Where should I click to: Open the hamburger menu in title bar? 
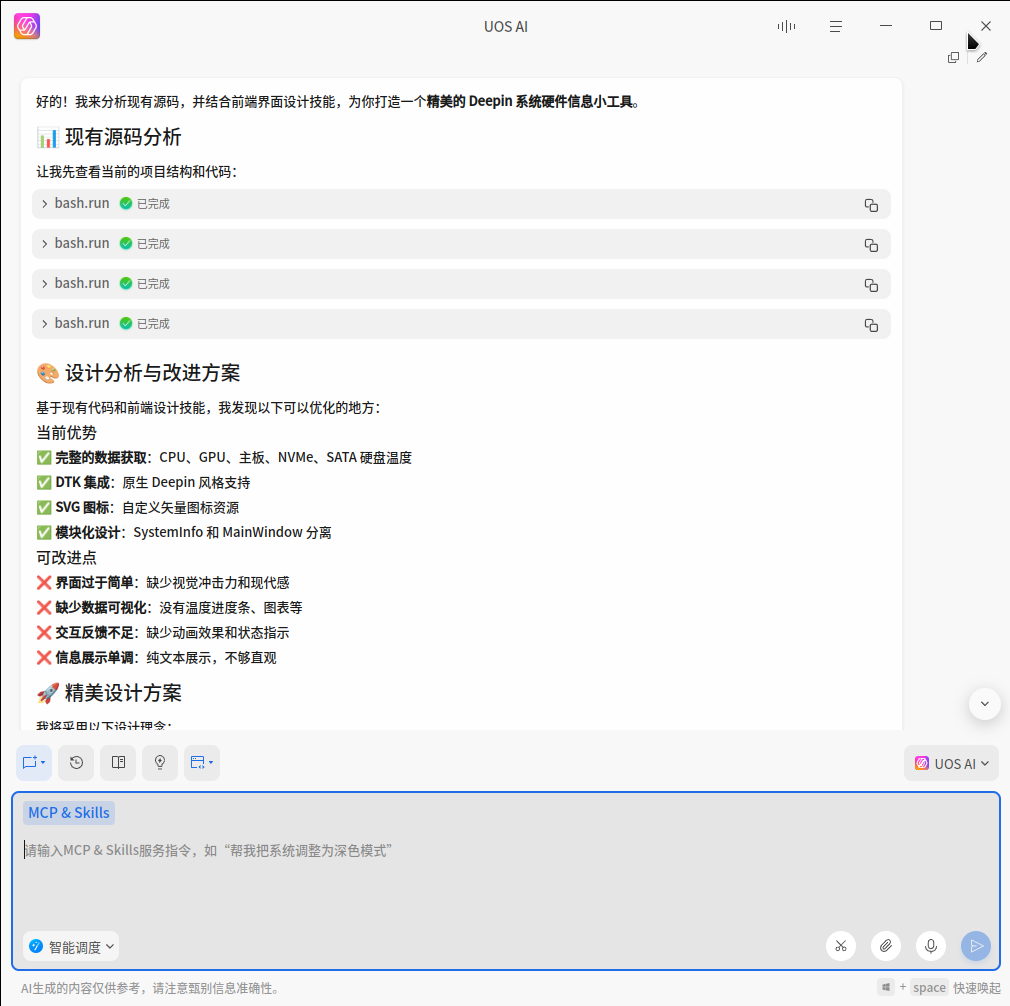[x=836, y=26]
